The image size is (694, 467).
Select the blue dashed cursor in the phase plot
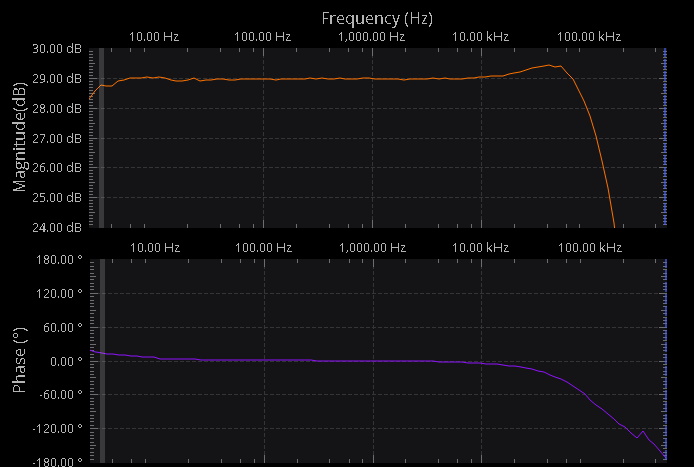click(x=665, y=359)
